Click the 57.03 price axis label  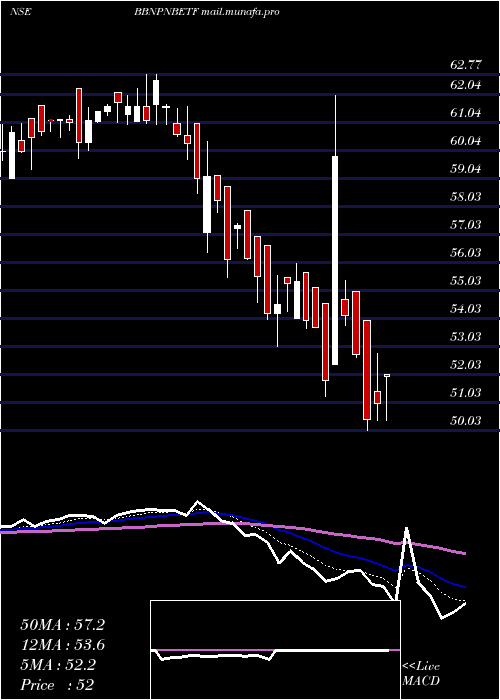[x=466, y=225]
